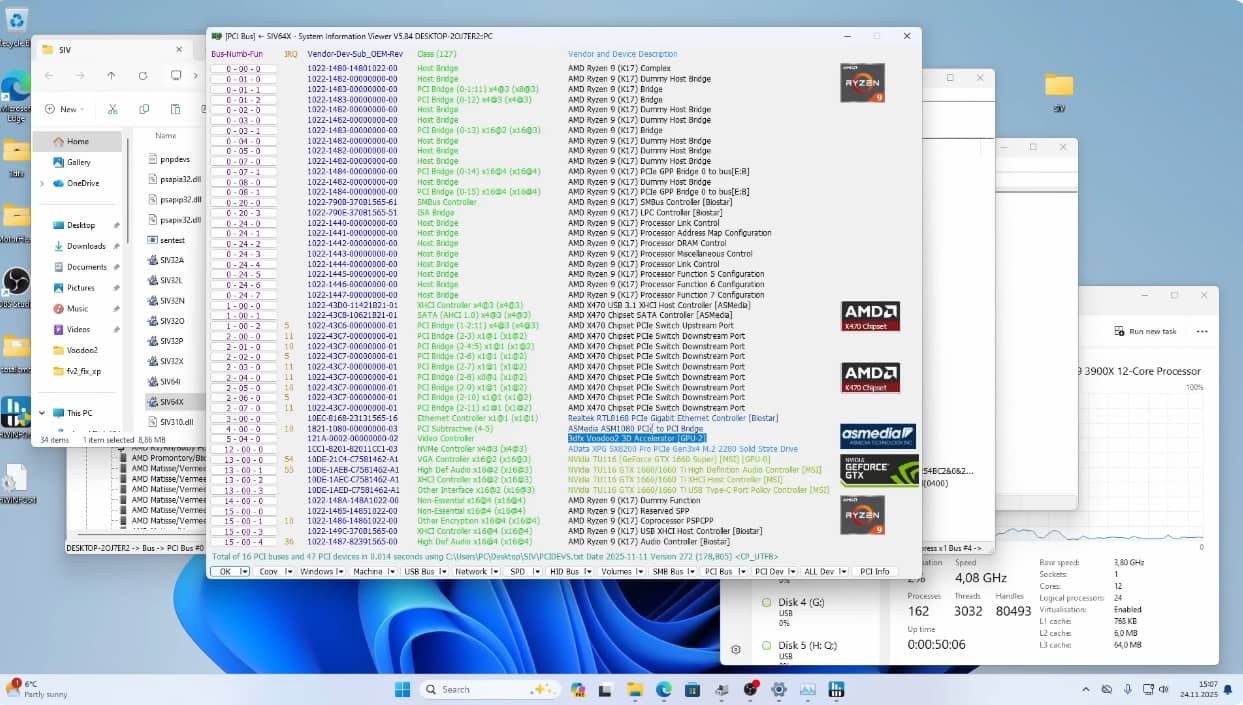Image resolution: width=1243 pixels, height=705 pixels.
Task: Select the SIV folder on the desktop
Action: (x=1059, y=90)
